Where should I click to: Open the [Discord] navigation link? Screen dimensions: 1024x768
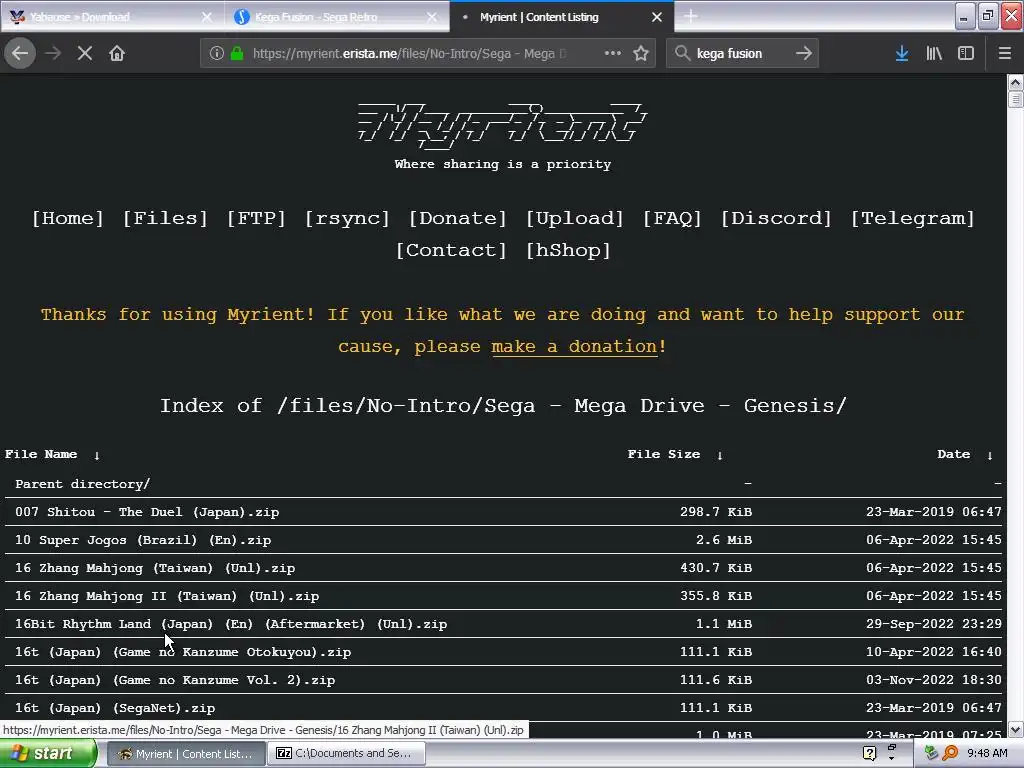click(x=776, y=218)
